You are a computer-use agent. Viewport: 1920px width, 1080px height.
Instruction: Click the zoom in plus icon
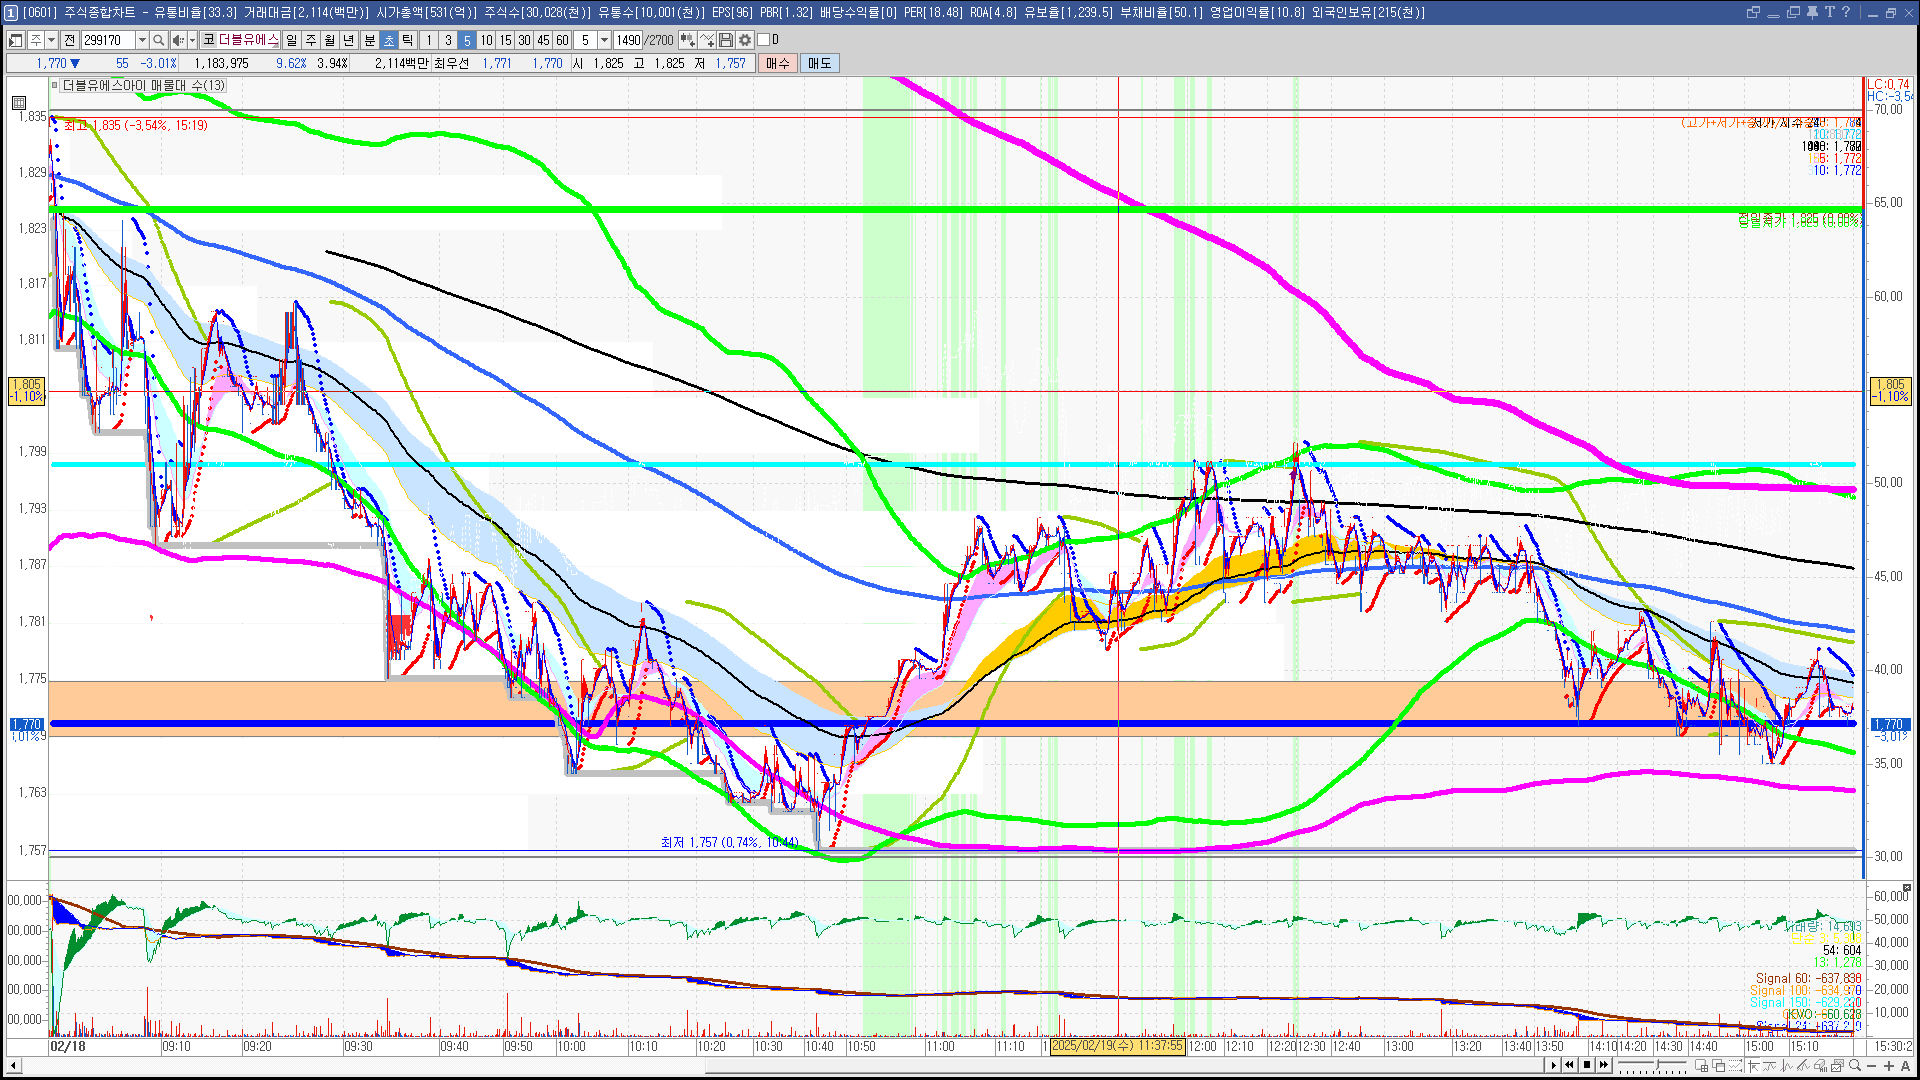pyautogui.click(x=1889, y=1066)
